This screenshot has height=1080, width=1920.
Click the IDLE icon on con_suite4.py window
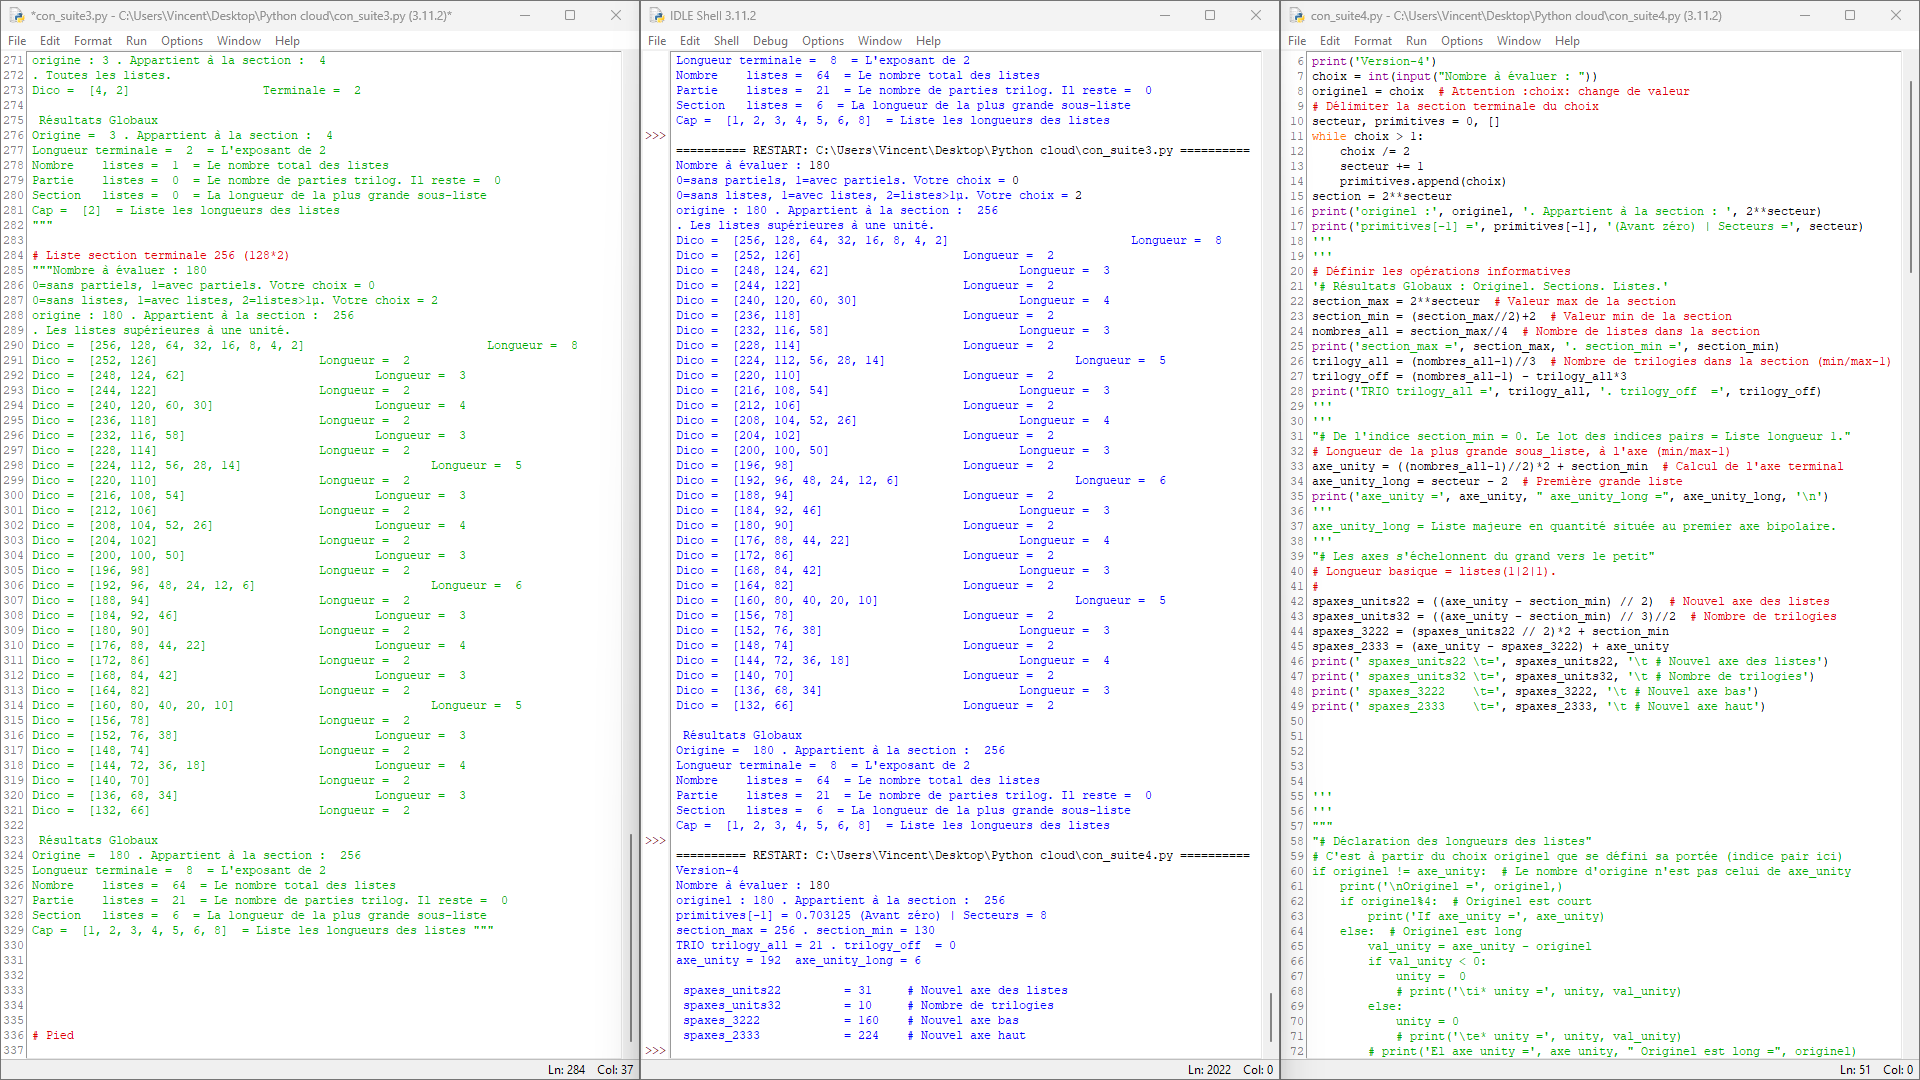1295,15
